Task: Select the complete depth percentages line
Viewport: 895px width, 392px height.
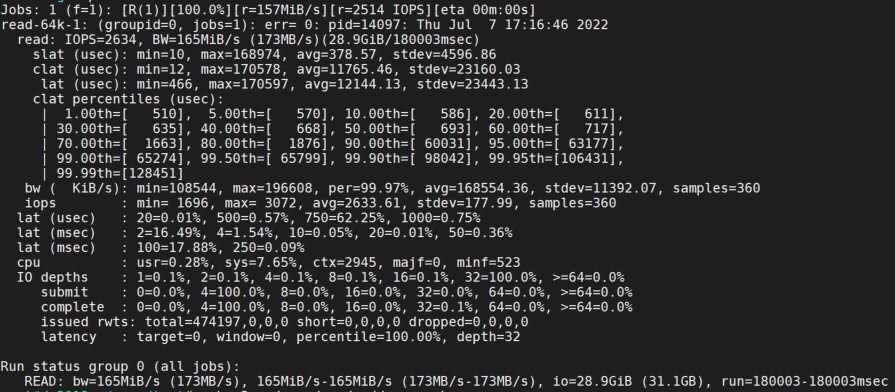Action: pos(336,307)
